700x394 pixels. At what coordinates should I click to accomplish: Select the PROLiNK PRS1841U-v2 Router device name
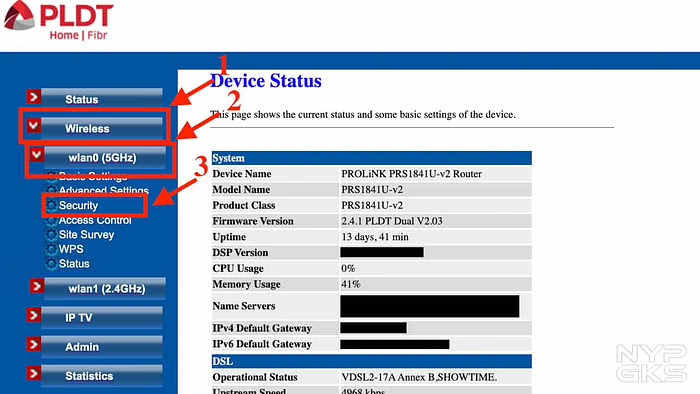point(412,174)
